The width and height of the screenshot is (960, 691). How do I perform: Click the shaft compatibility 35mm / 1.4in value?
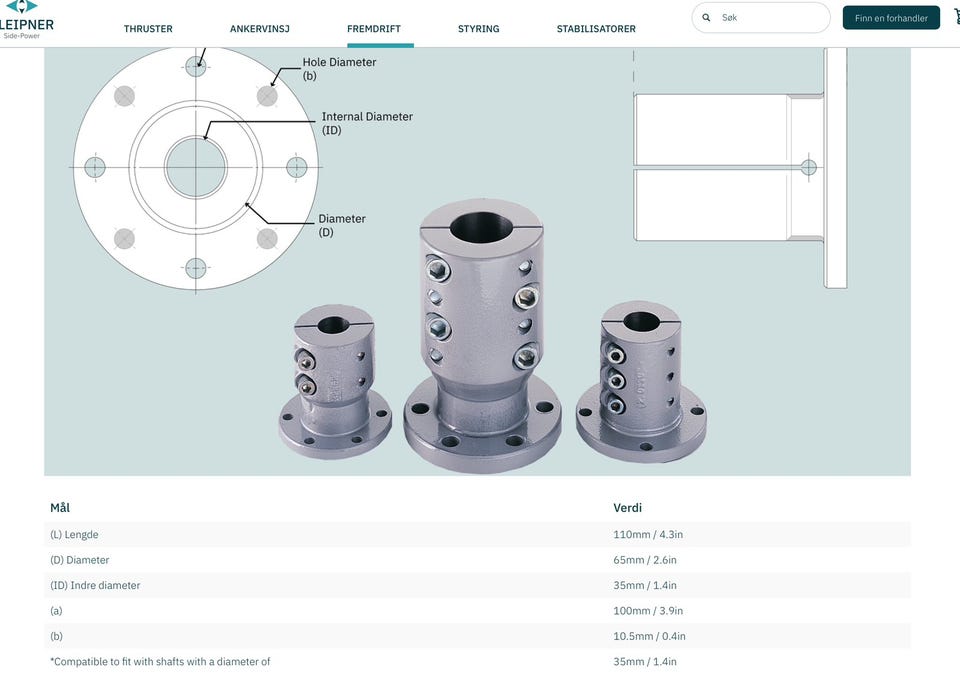[645, 662]
